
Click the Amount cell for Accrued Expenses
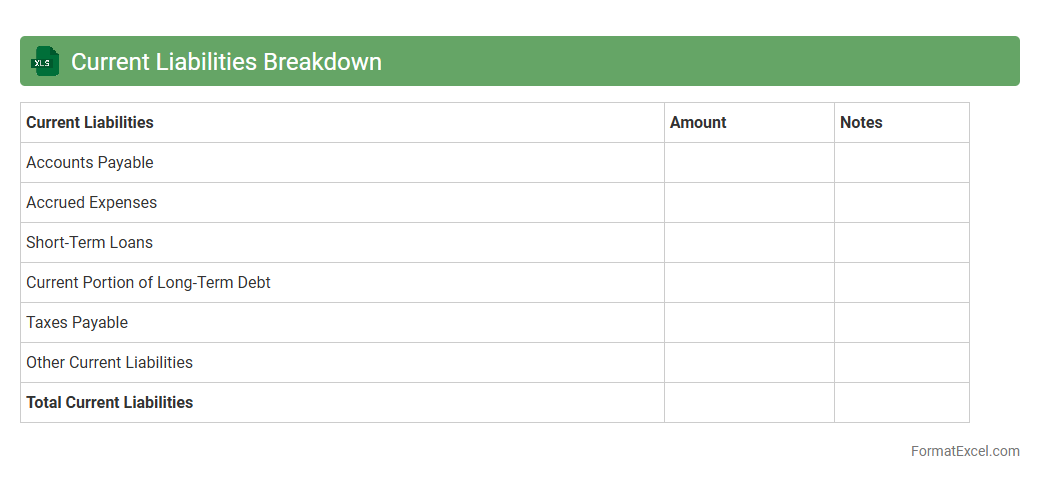749,202
